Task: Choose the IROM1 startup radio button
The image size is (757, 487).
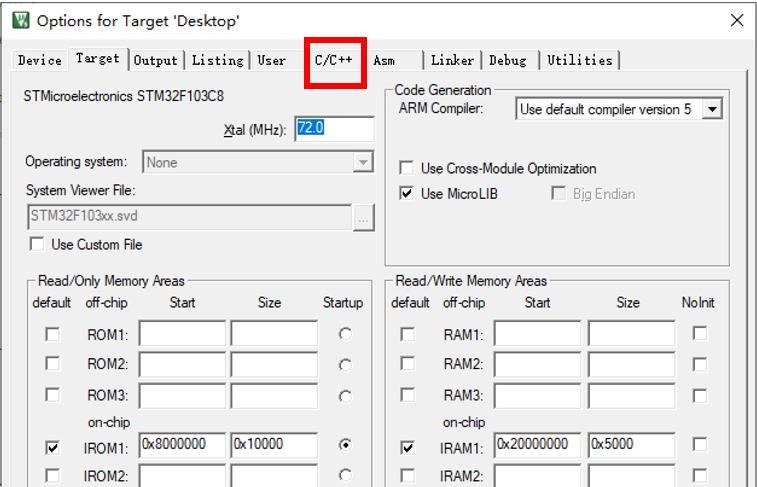Action: tap(345, 445)
